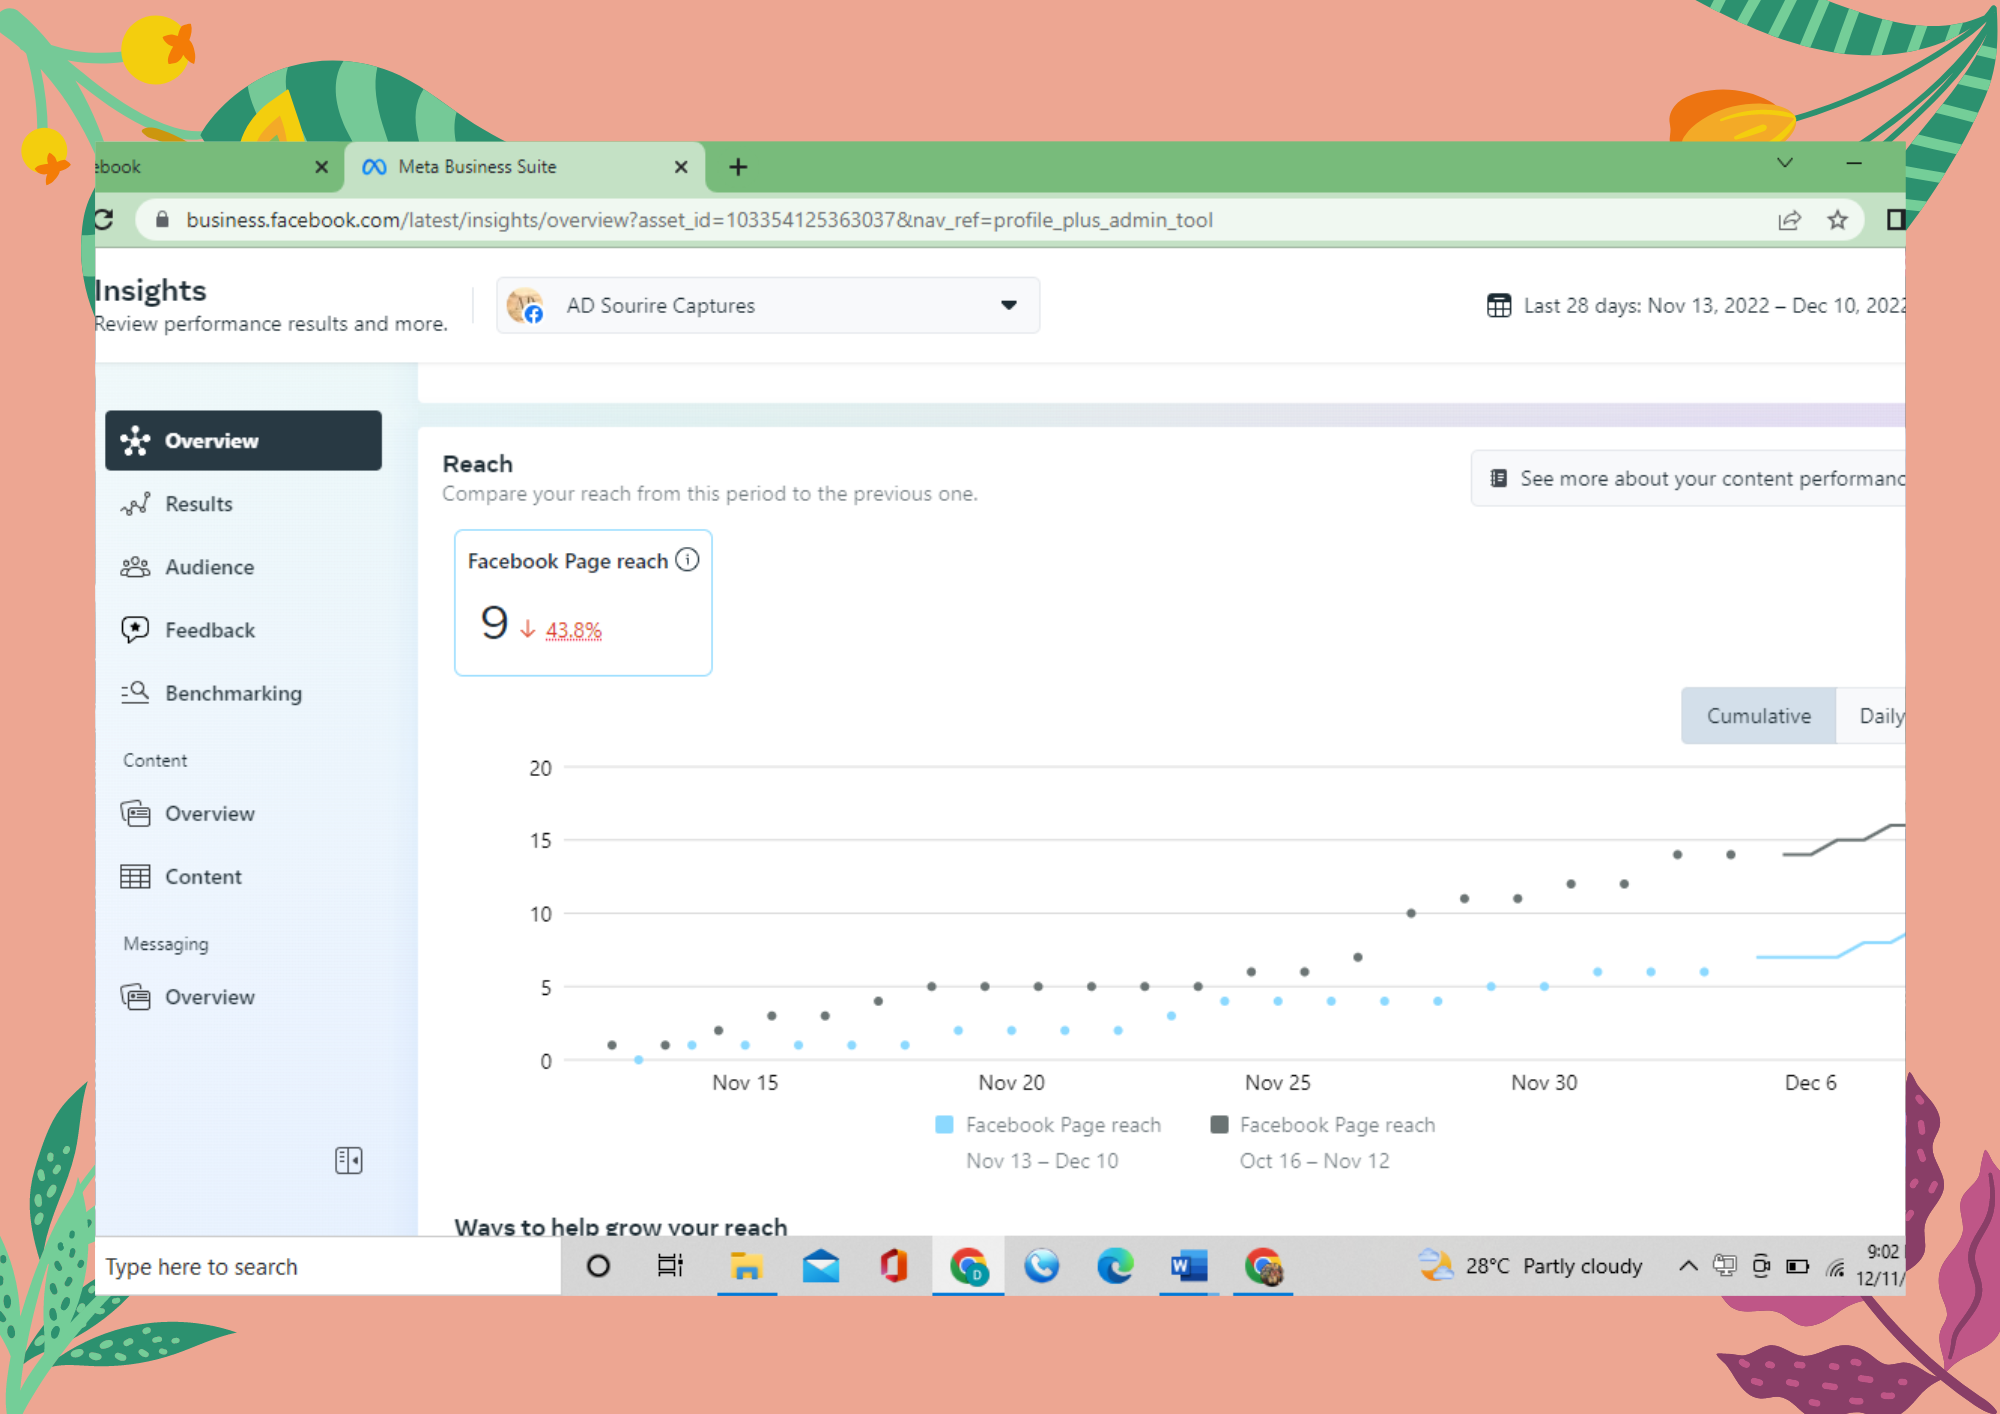The height and width of the screenshot is (1414, 2000).
Task: Click the display/project icon in system tray
Action: pyautogui.click(x=1725, y=1265)
